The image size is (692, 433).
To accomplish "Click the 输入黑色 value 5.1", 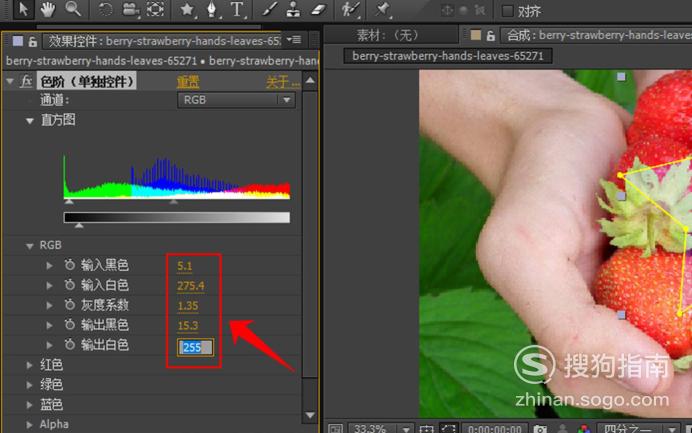I will [x=184, y=266].
